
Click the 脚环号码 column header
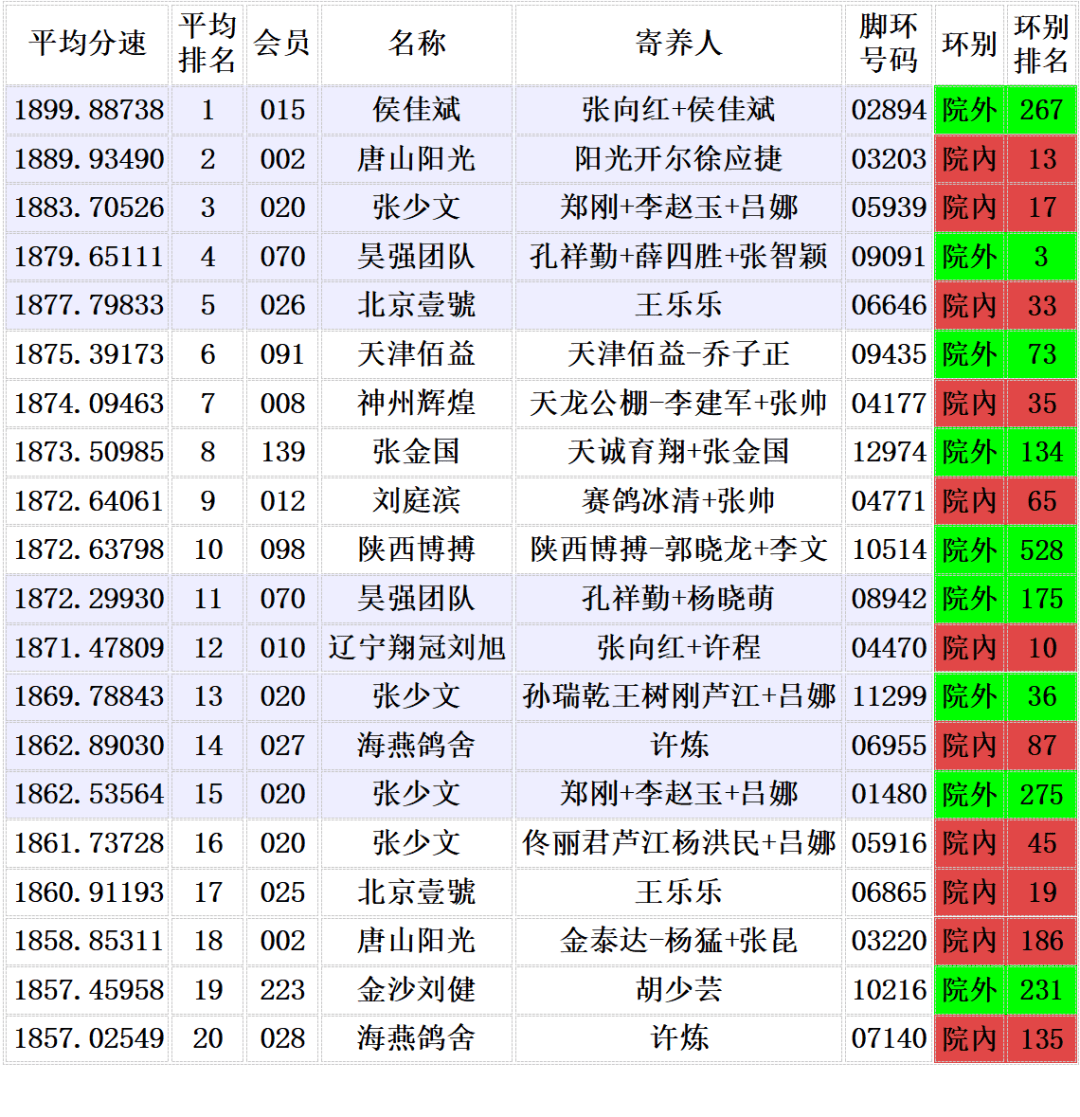(888, 44)
